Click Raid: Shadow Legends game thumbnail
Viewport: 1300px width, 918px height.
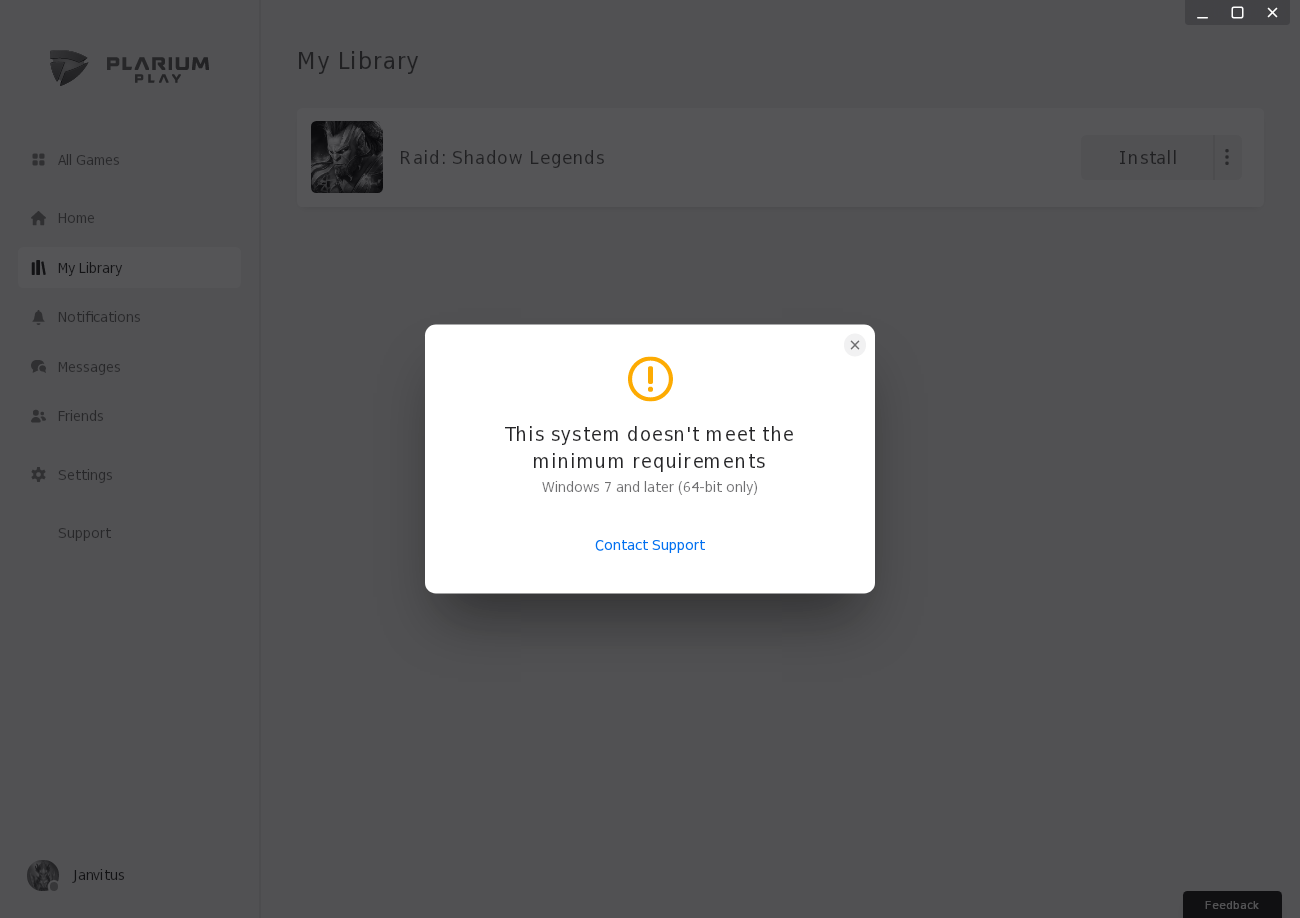(x=347, y=157)
